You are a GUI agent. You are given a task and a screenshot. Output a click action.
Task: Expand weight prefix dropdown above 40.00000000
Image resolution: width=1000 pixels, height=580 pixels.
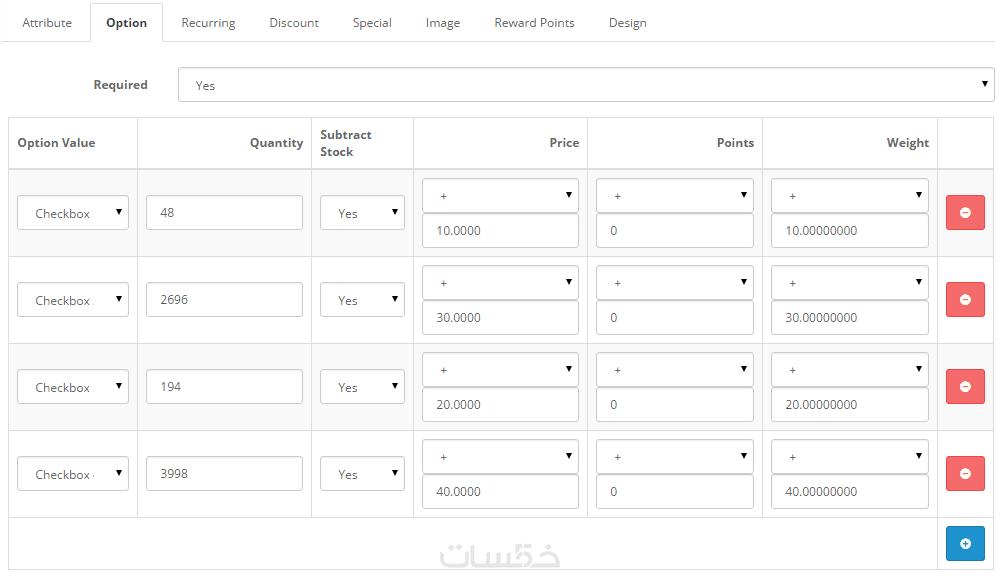(849, 457)
